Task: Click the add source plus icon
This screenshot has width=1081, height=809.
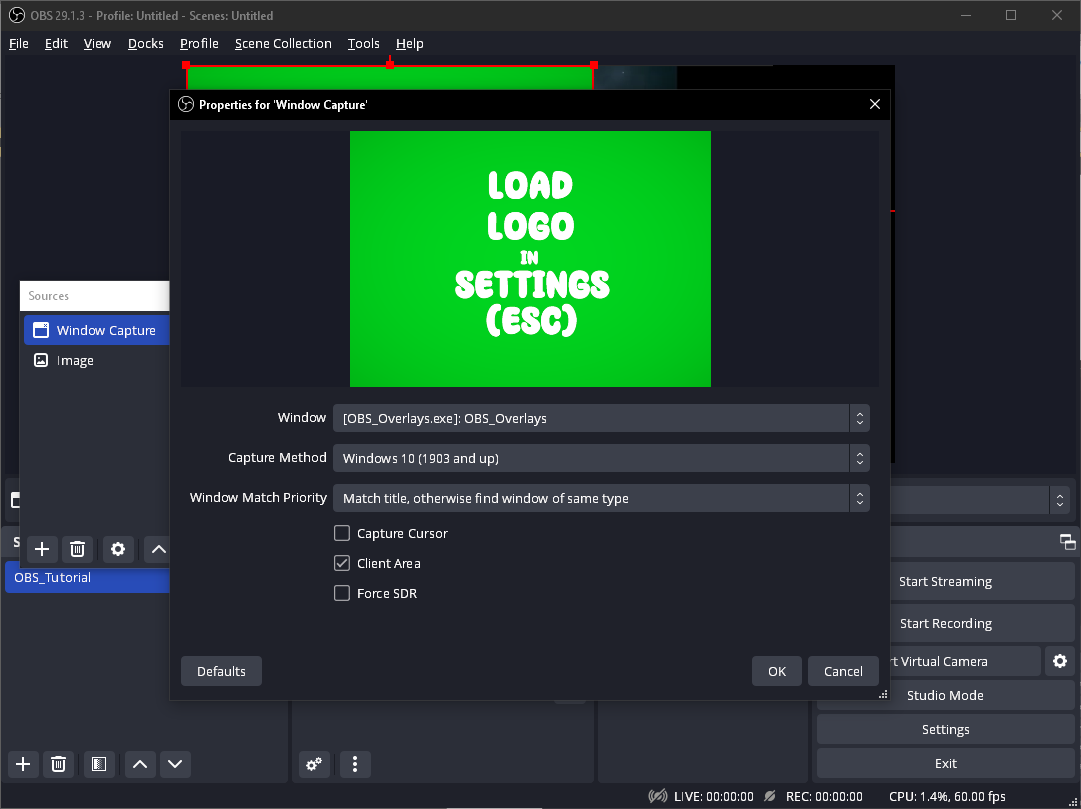Action: (x=42, y=549)
